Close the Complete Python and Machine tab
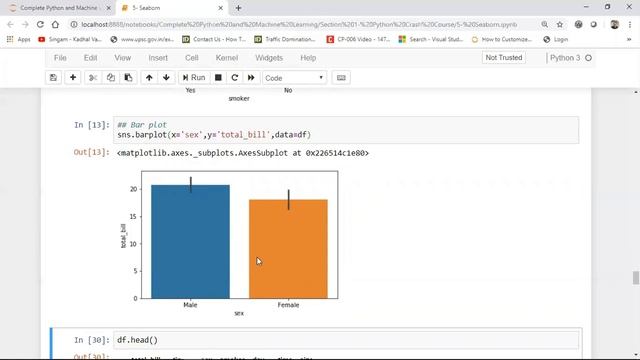 pyautogui.click(x=109, y=8)
